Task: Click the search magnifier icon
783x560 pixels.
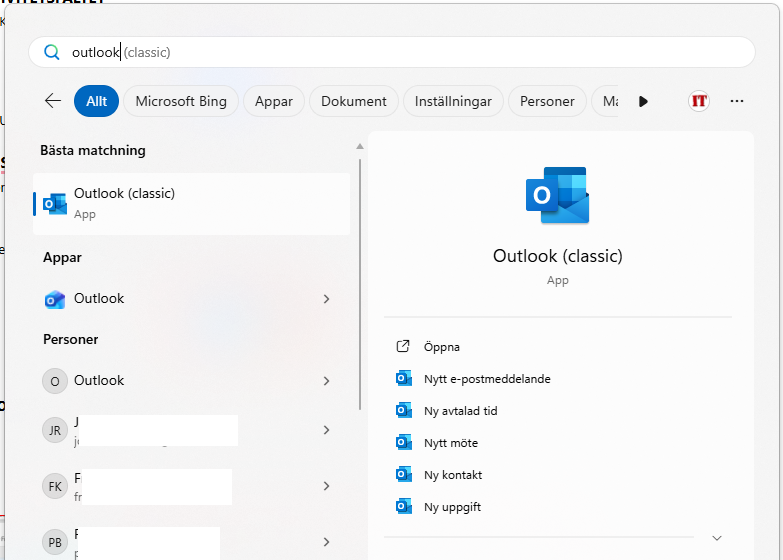Action: [x=51, y=52]
